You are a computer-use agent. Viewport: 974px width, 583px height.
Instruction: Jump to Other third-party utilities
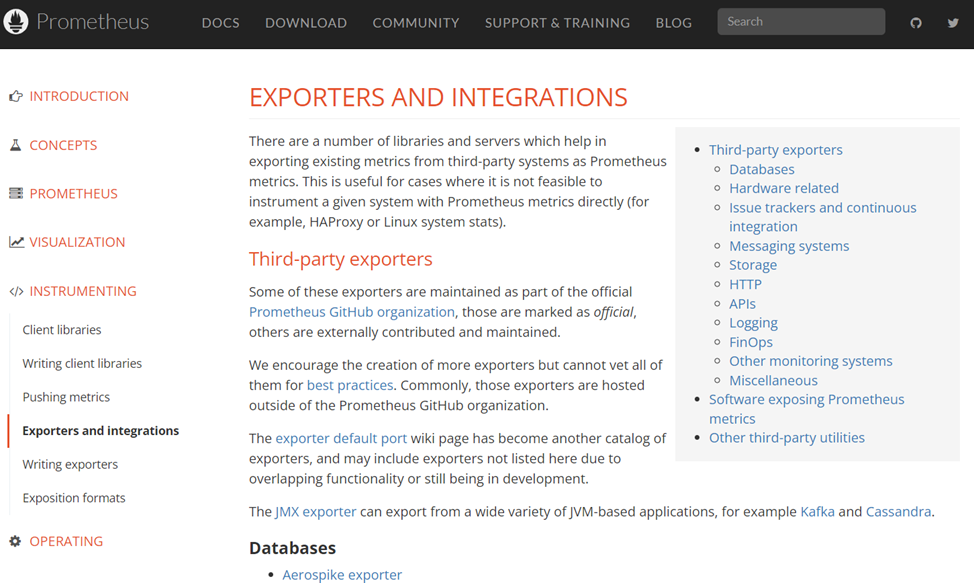(786, 438)
